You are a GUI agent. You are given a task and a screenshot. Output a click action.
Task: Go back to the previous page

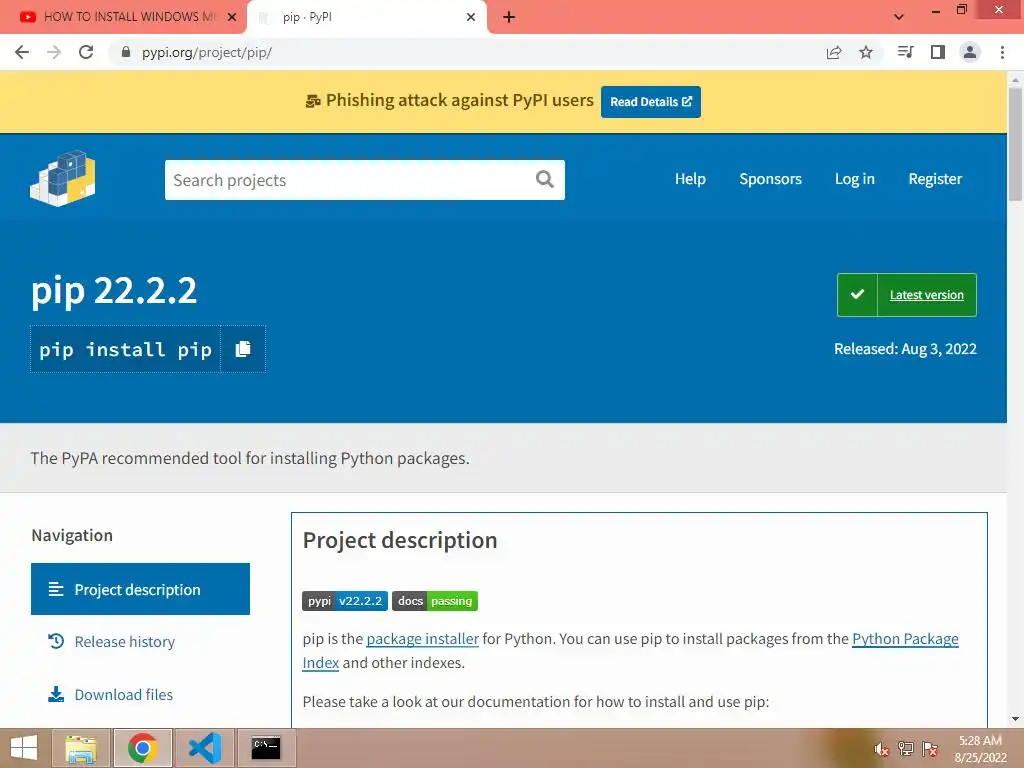tap(22, 52)
